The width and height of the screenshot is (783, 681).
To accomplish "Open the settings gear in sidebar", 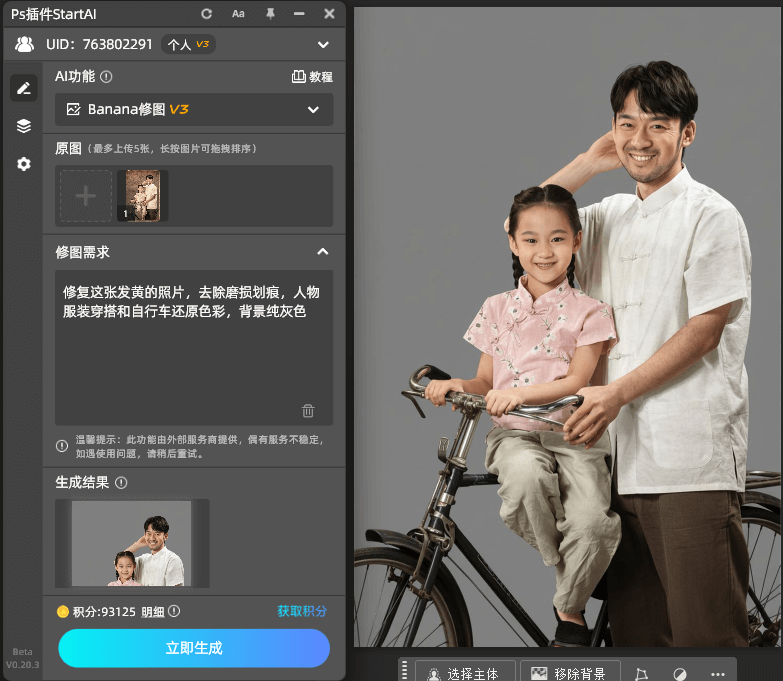I will click(23, 164).
